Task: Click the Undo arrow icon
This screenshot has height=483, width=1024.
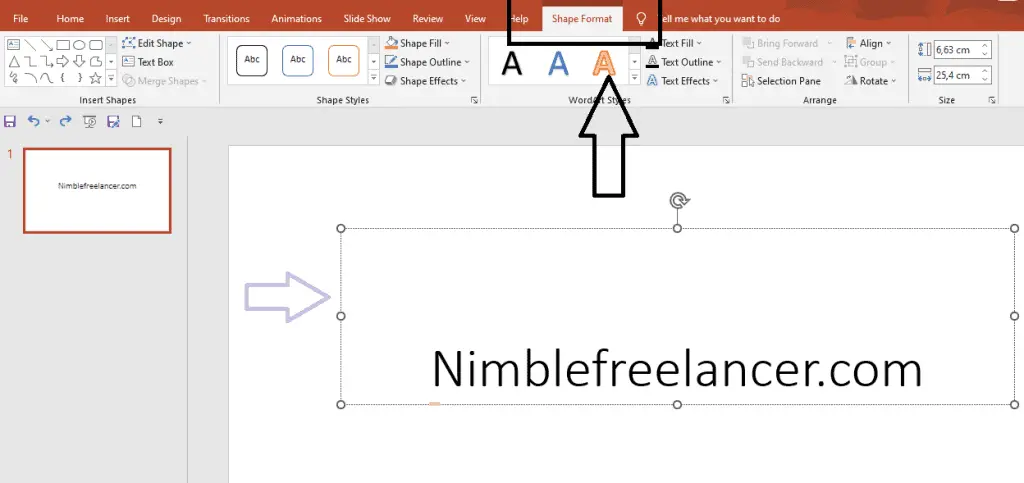Action: pyautogui.click(x=34, y=121)
